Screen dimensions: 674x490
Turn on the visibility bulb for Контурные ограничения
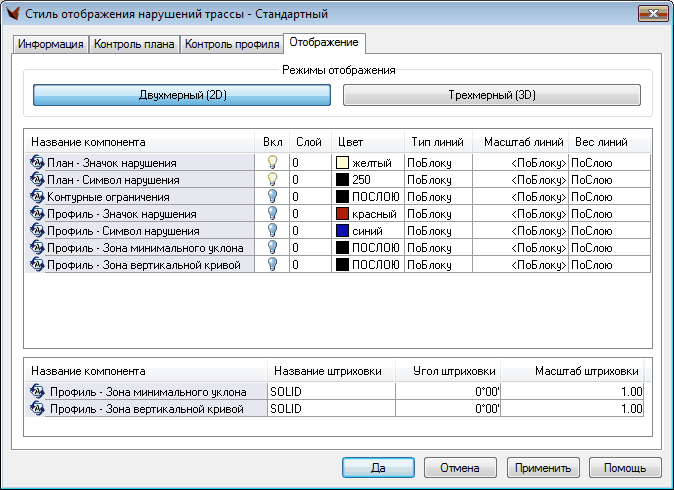(270, 197)
